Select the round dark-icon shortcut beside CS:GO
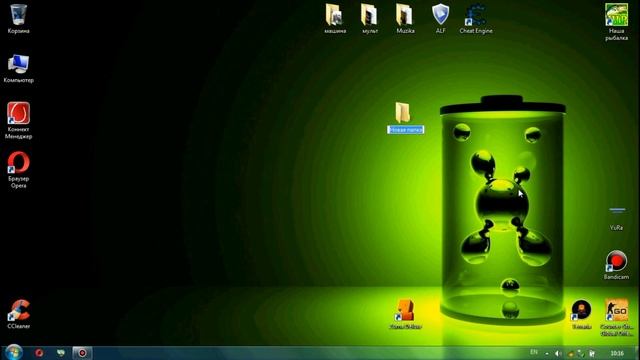Viewport: 640px width, 360px height. (581, 314)
